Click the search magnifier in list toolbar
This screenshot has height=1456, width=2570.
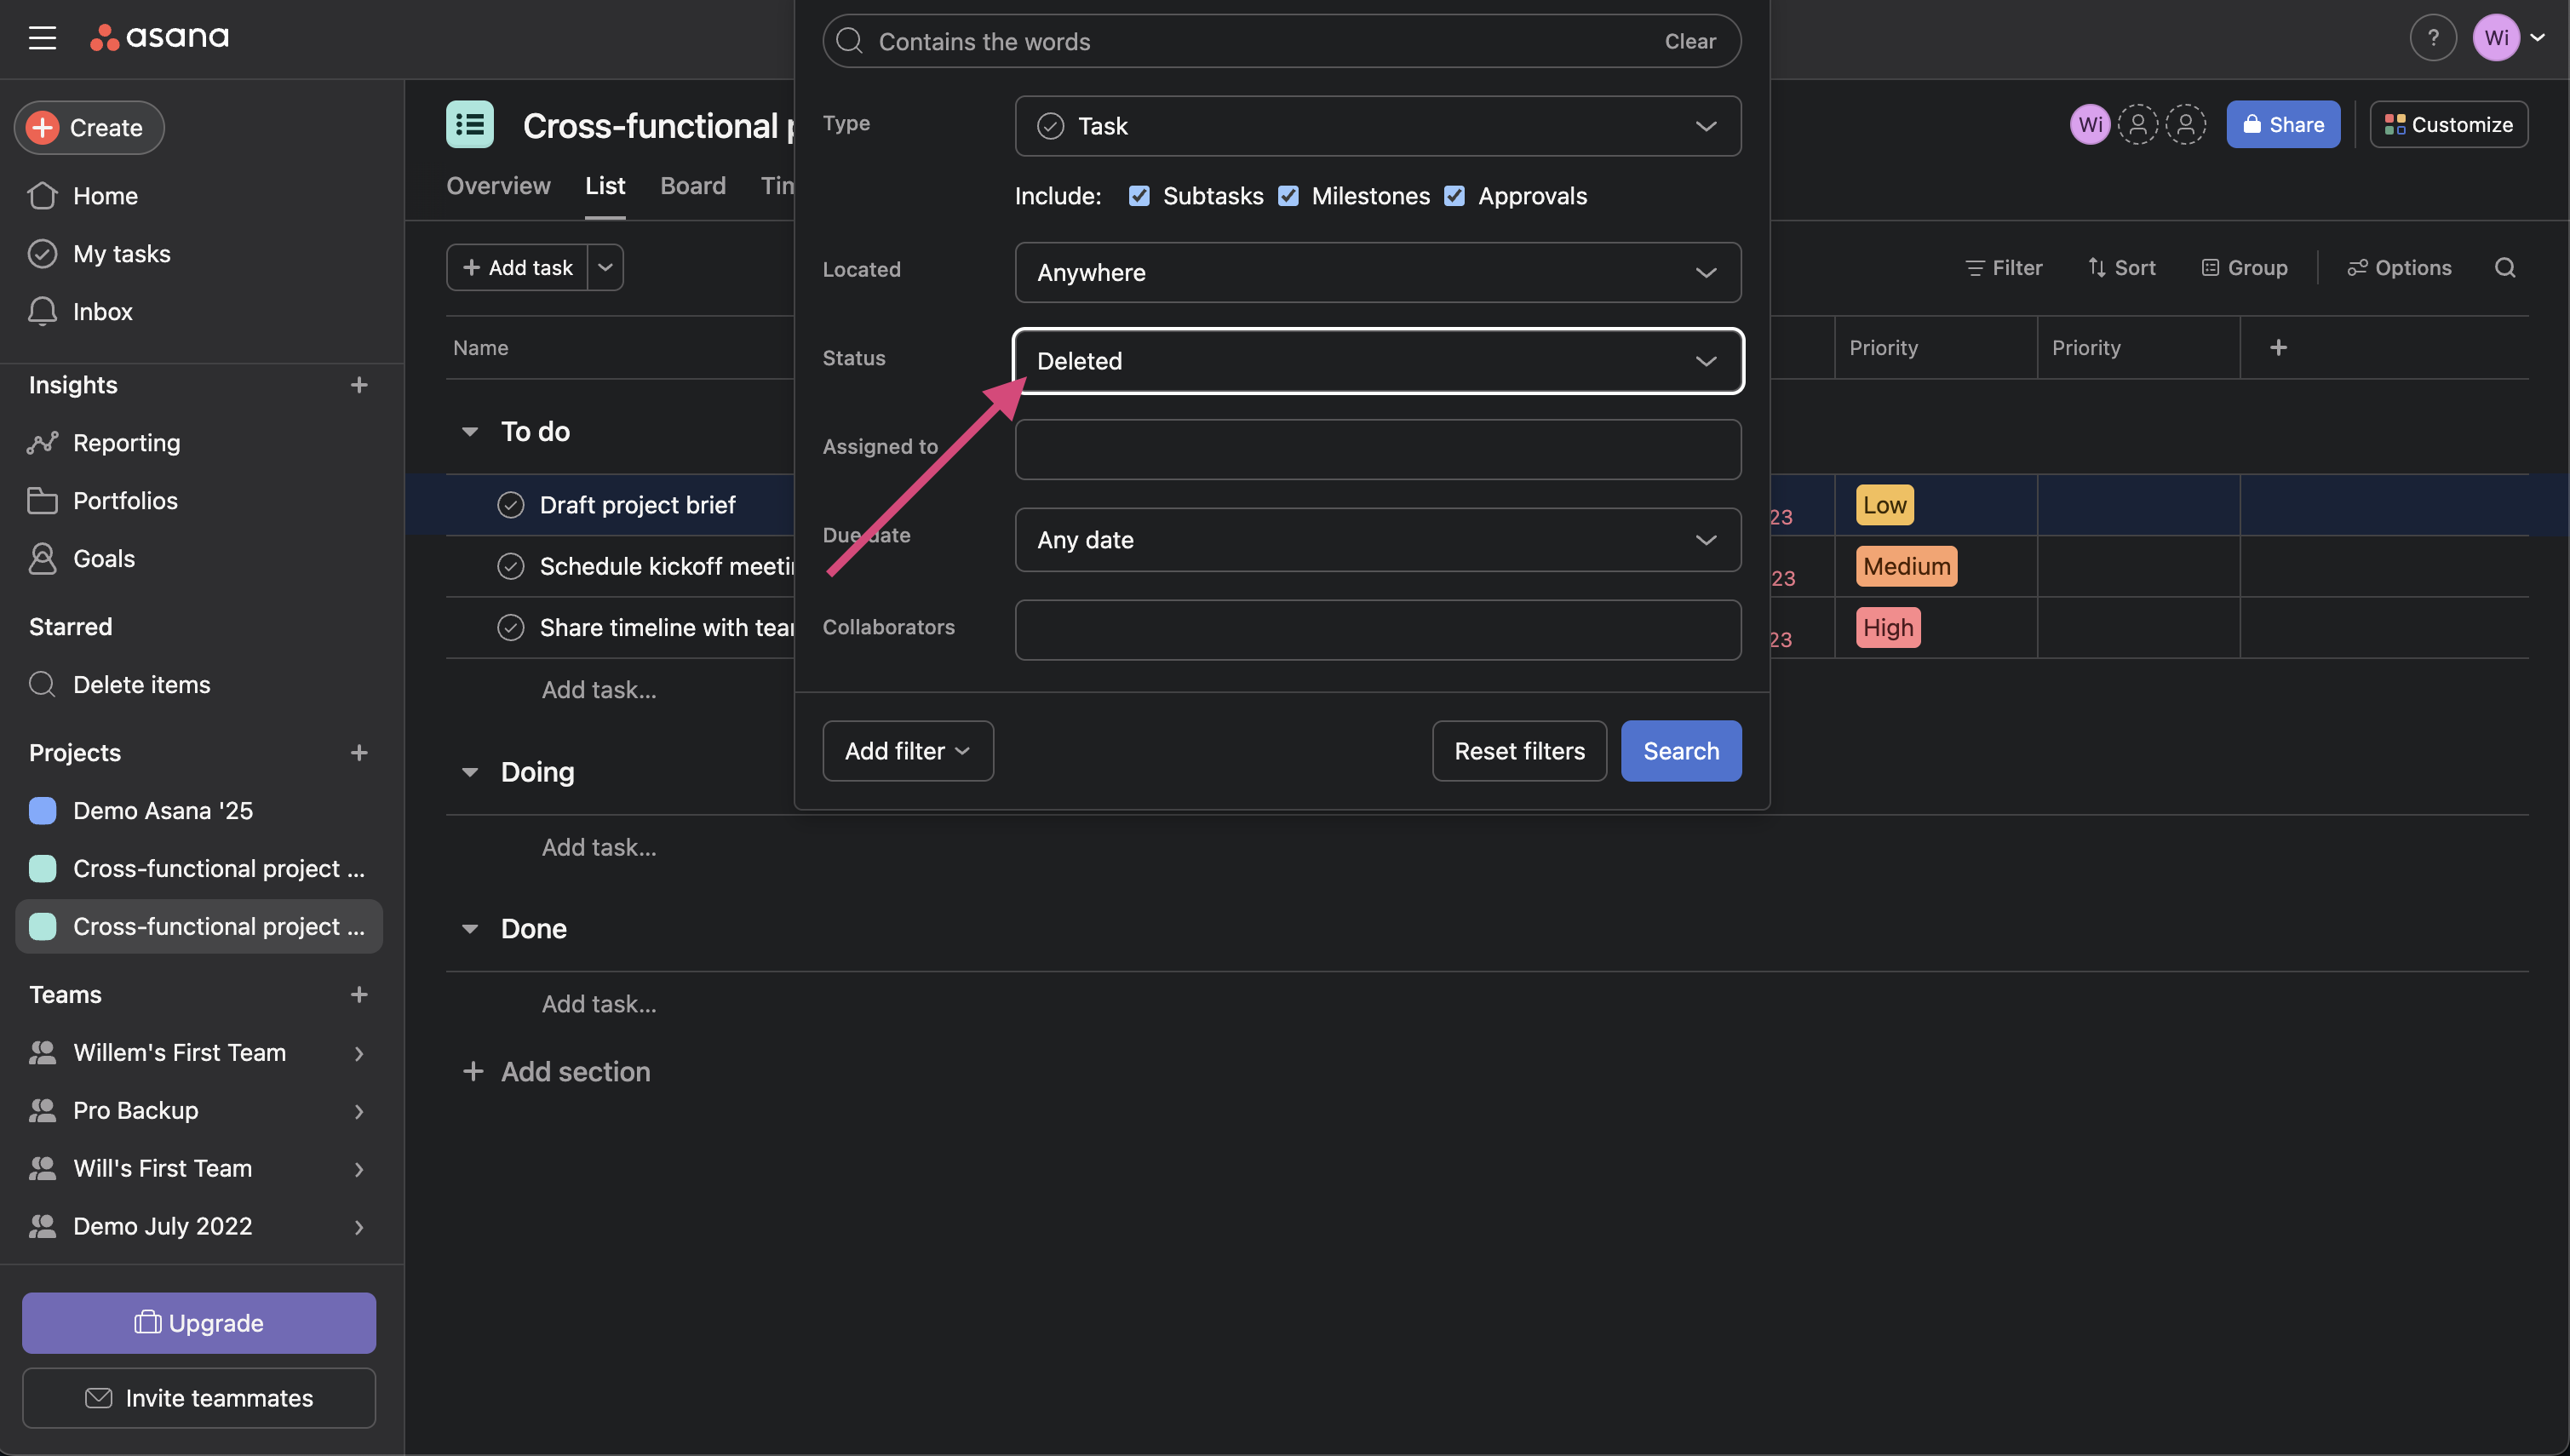(x=2504, y=268)
